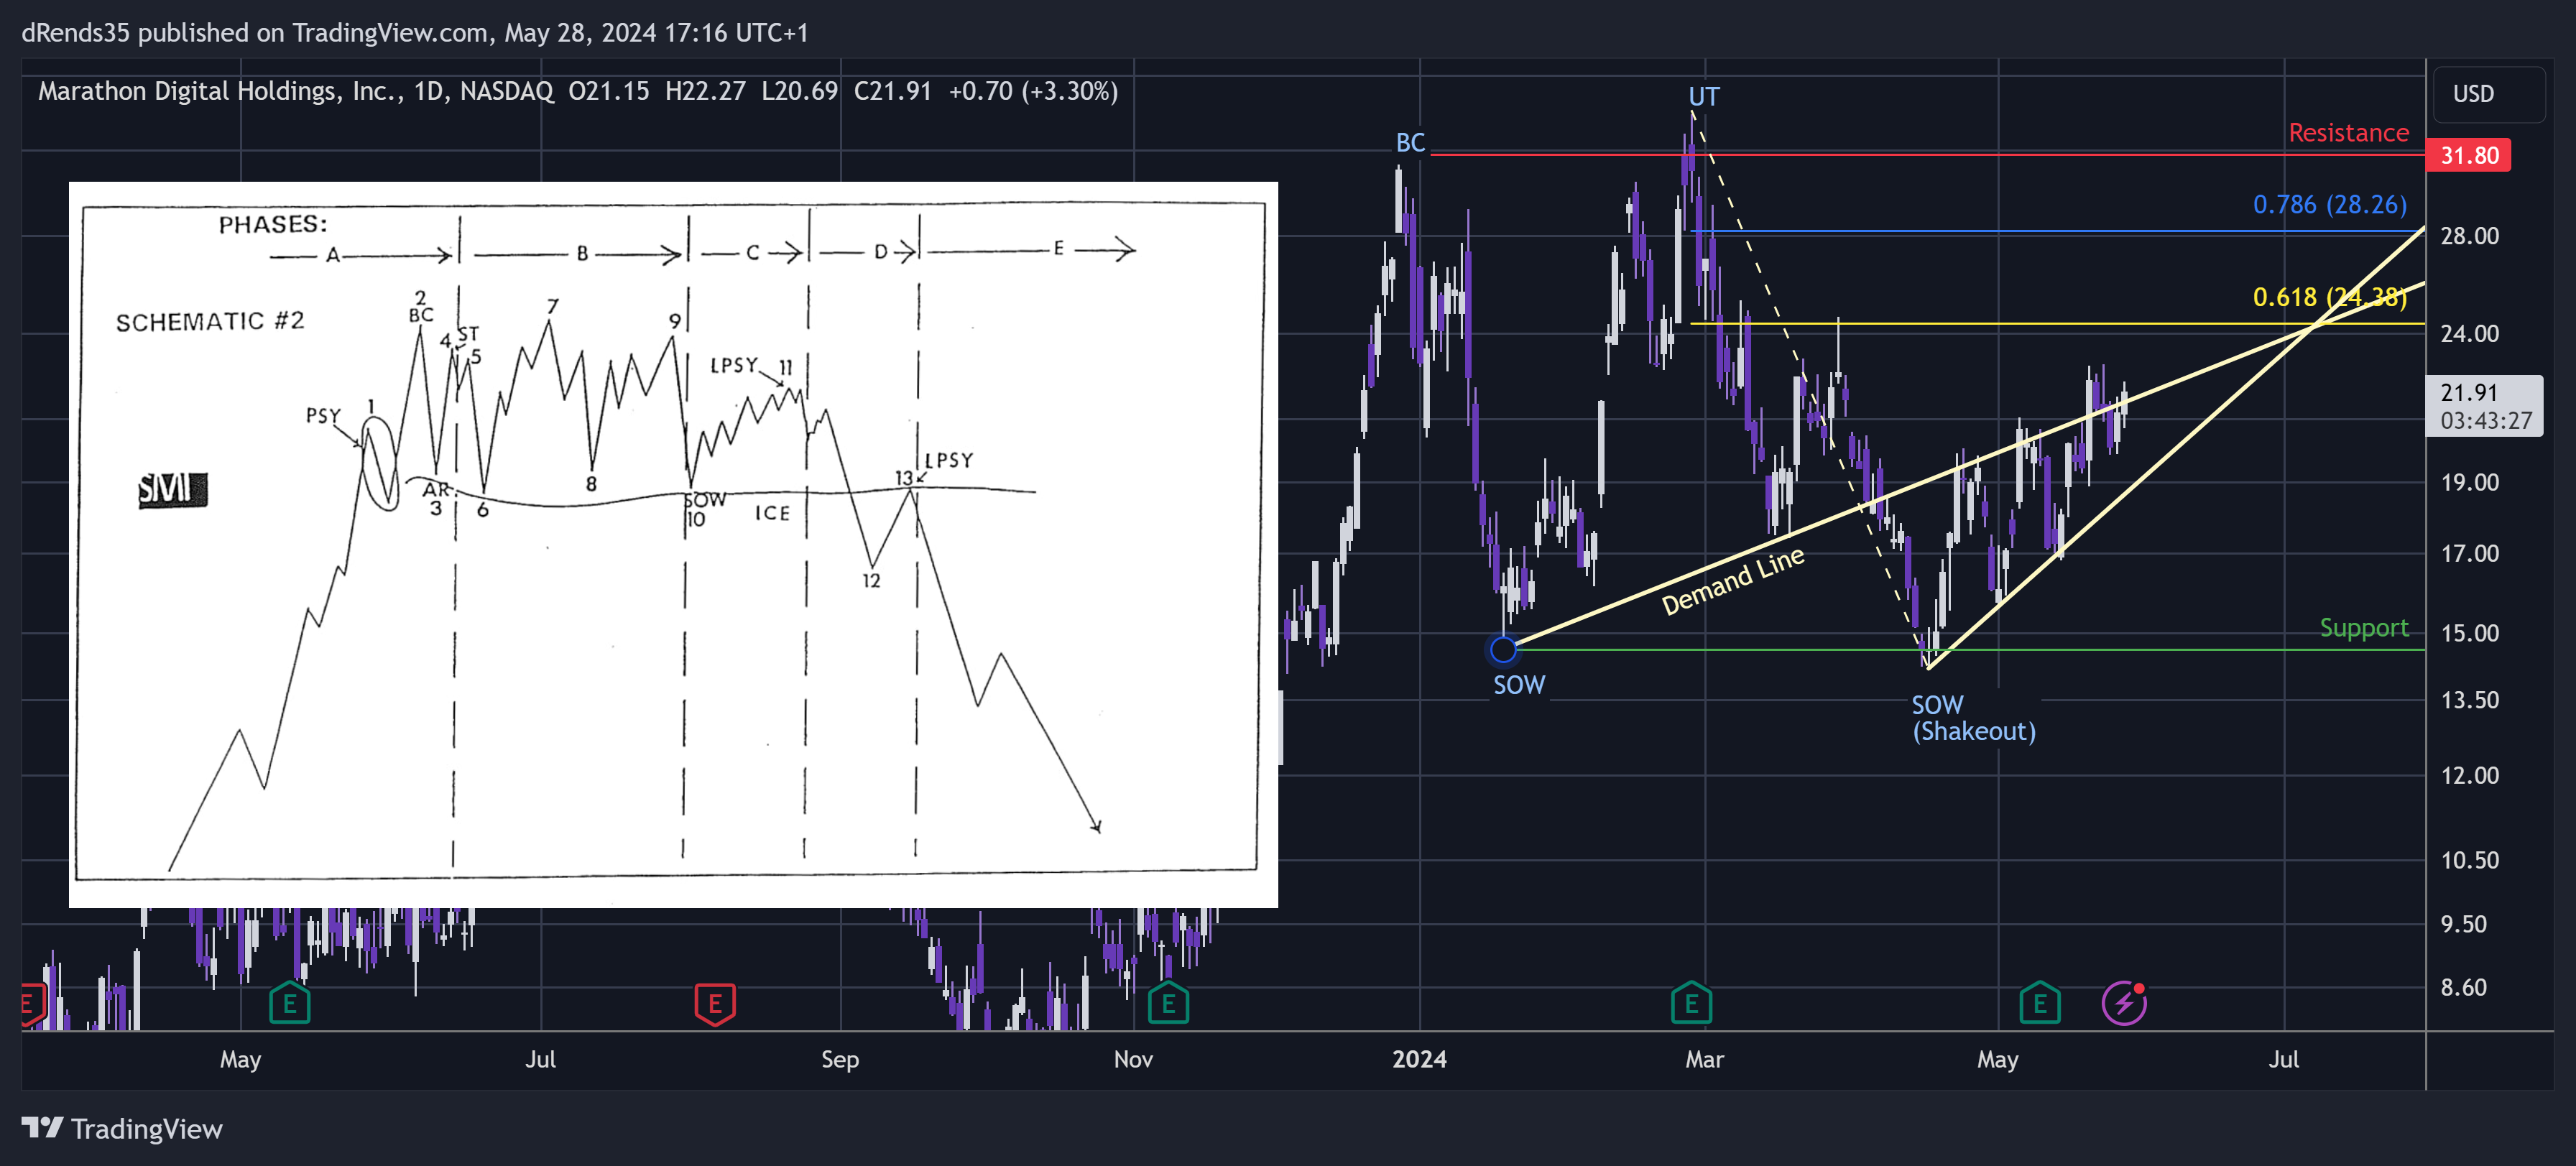Click the 15.00 price scale value
The image size is (2576, 1166).
tap(2469, 633)
